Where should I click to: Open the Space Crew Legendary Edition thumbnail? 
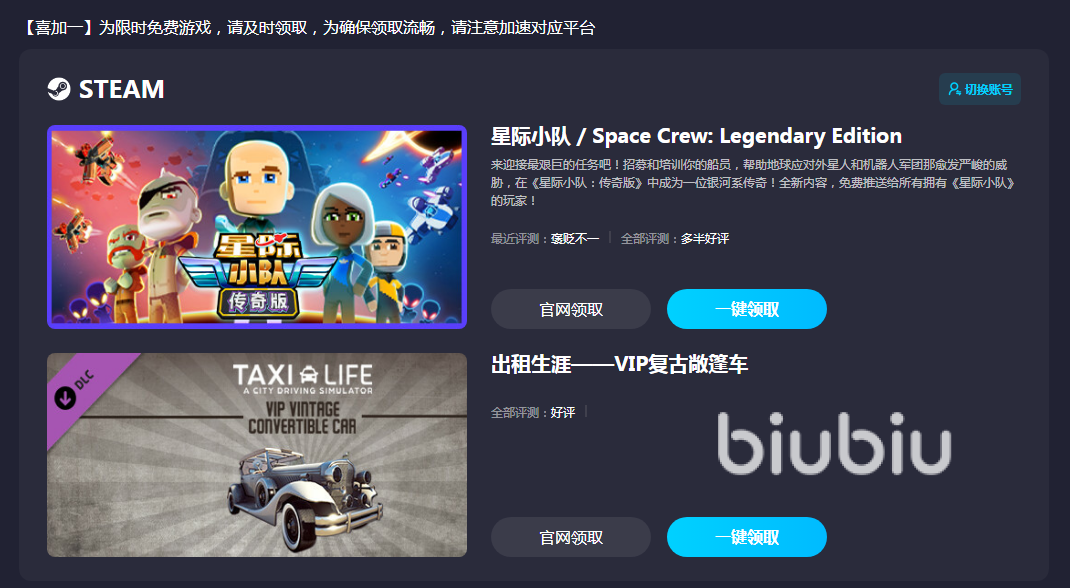[x=257, y=226]
